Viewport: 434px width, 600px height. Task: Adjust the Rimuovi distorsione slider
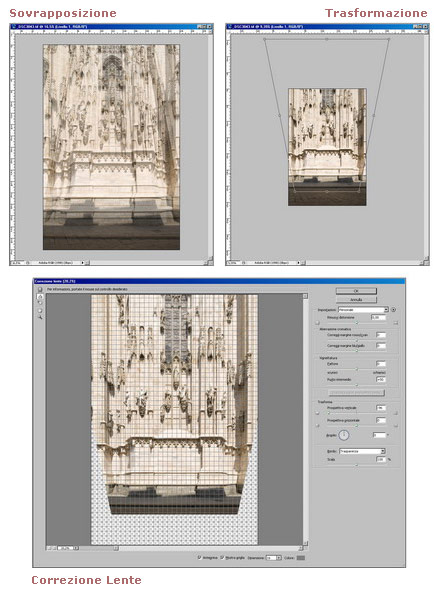point(357,323)
